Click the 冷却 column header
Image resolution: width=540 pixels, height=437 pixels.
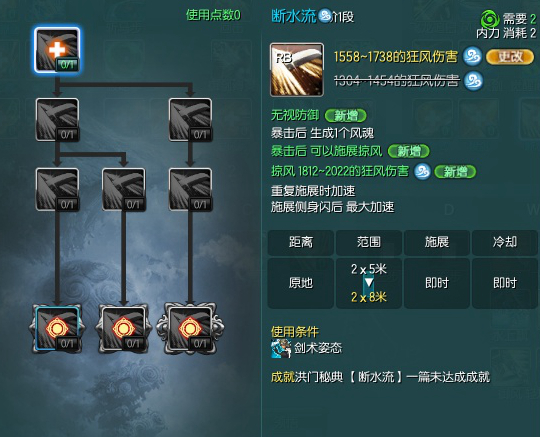[x=505, y=242]
